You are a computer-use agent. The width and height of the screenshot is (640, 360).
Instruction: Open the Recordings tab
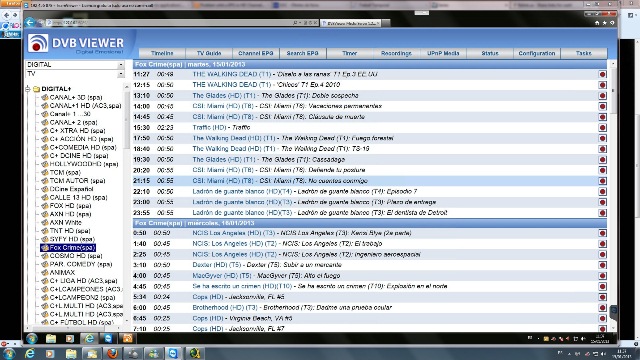pos(396,53)
